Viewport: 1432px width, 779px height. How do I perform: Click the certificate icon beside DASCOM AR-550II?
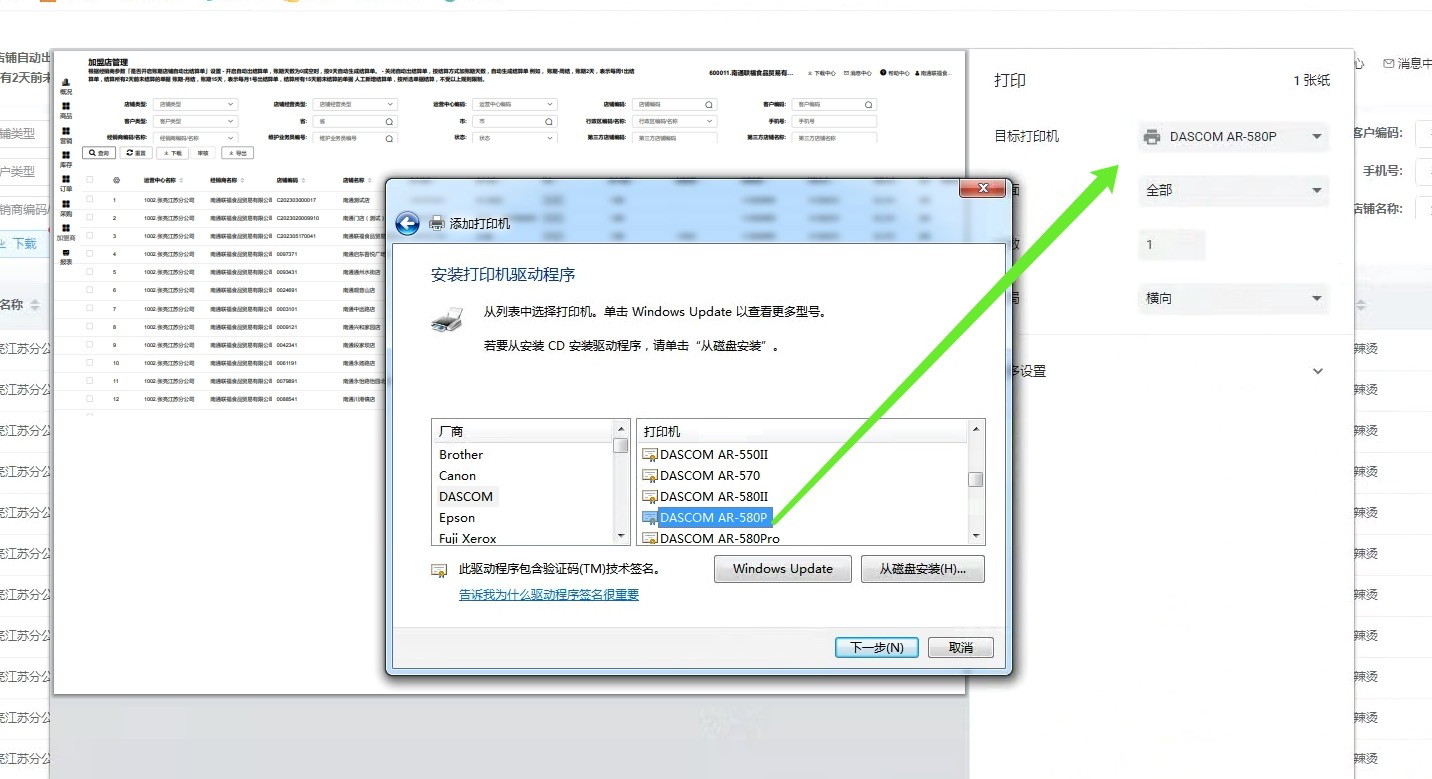point(649,455)
